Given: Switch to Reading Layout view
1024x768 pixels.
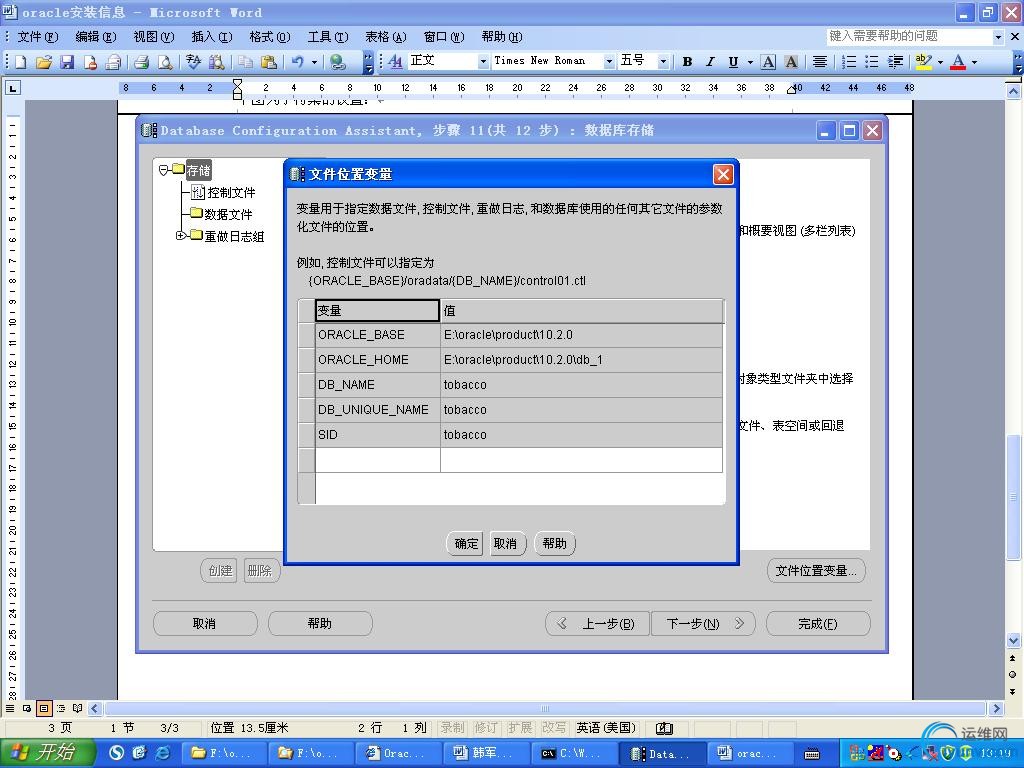Looking at the screenshot, I should [x=78, y=708].
